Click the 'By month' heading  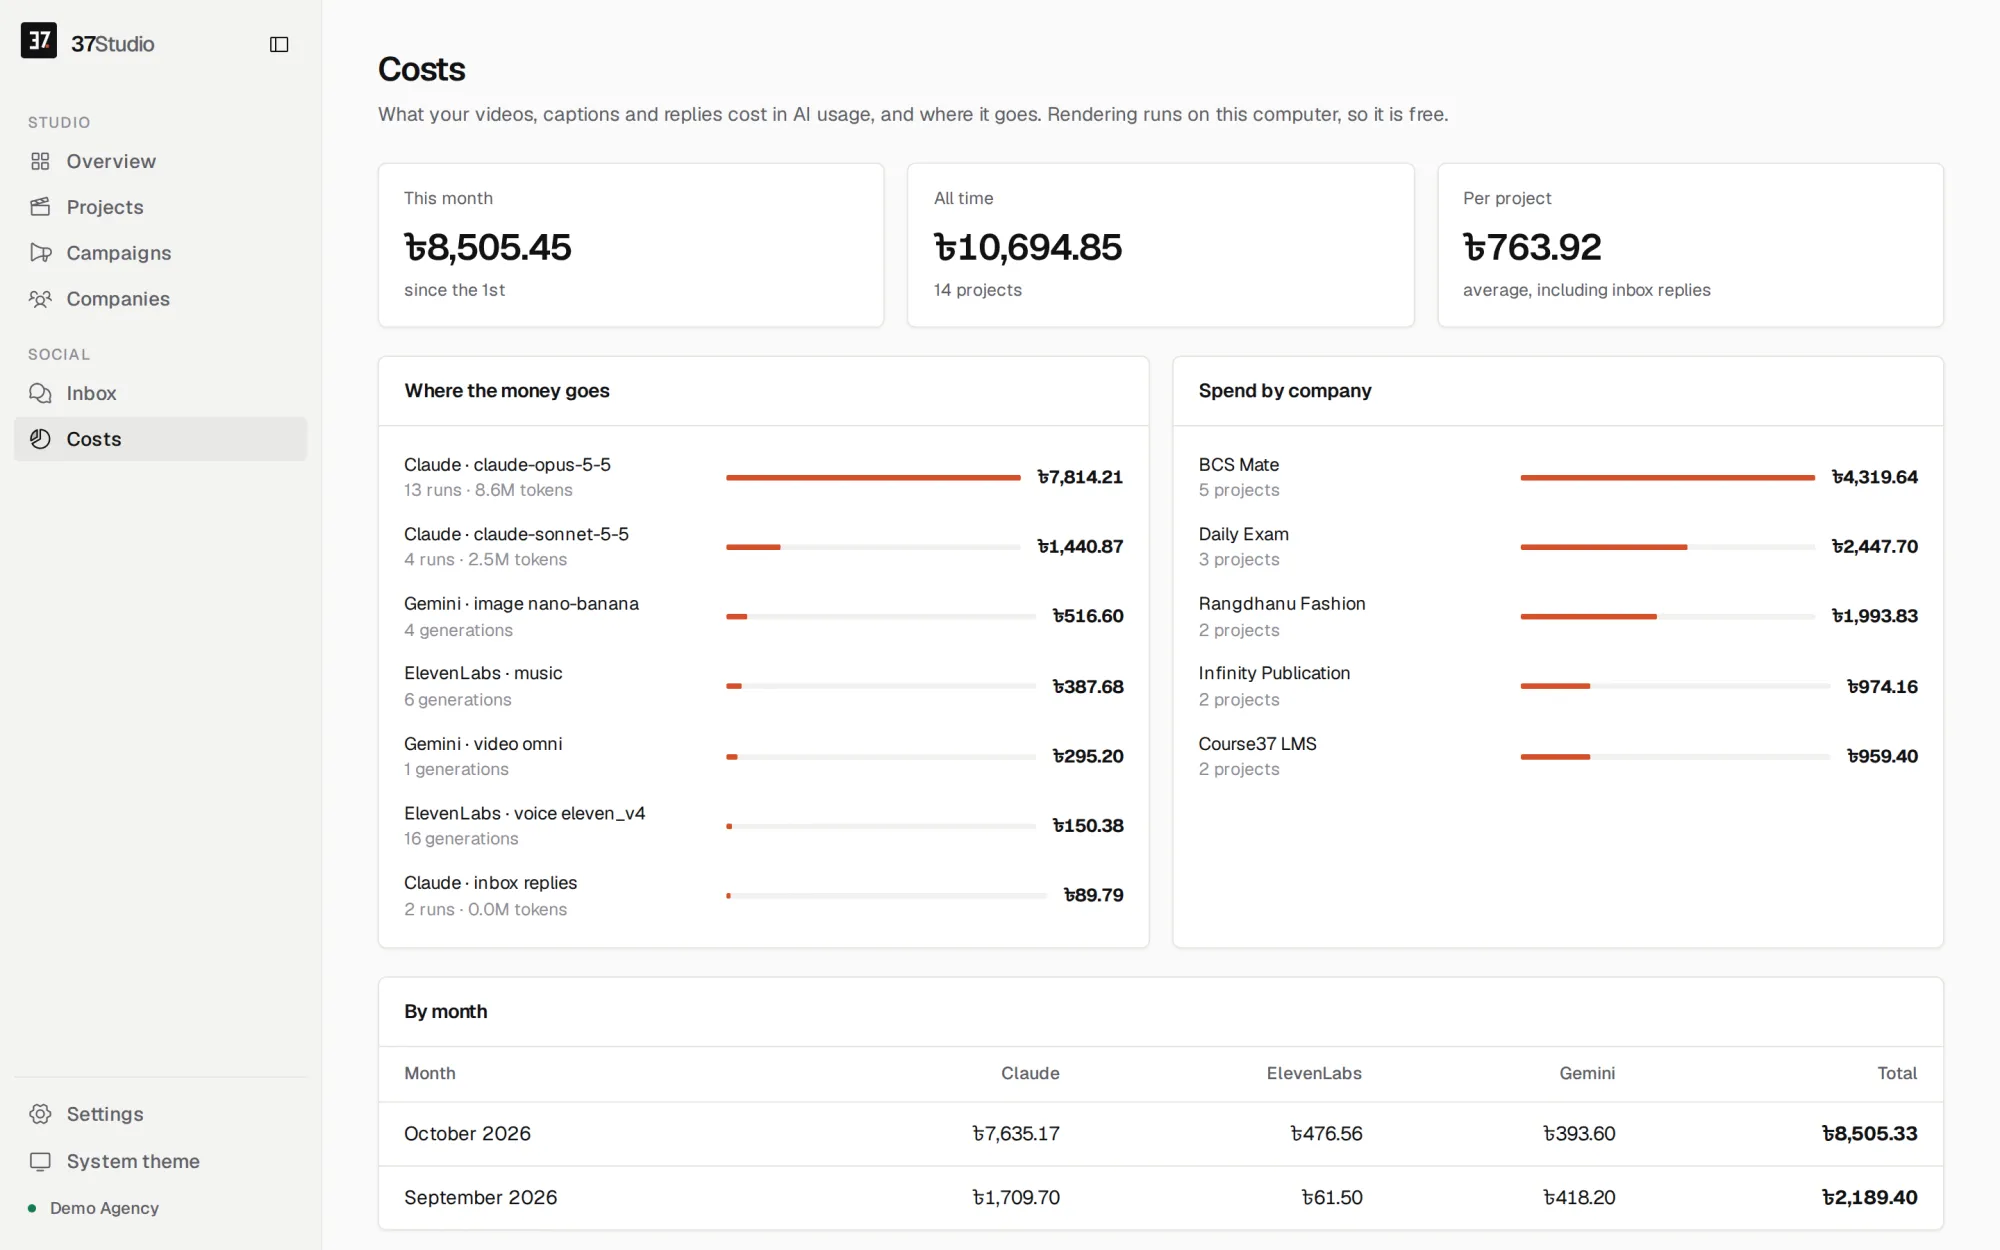[x=446, y=1012]
